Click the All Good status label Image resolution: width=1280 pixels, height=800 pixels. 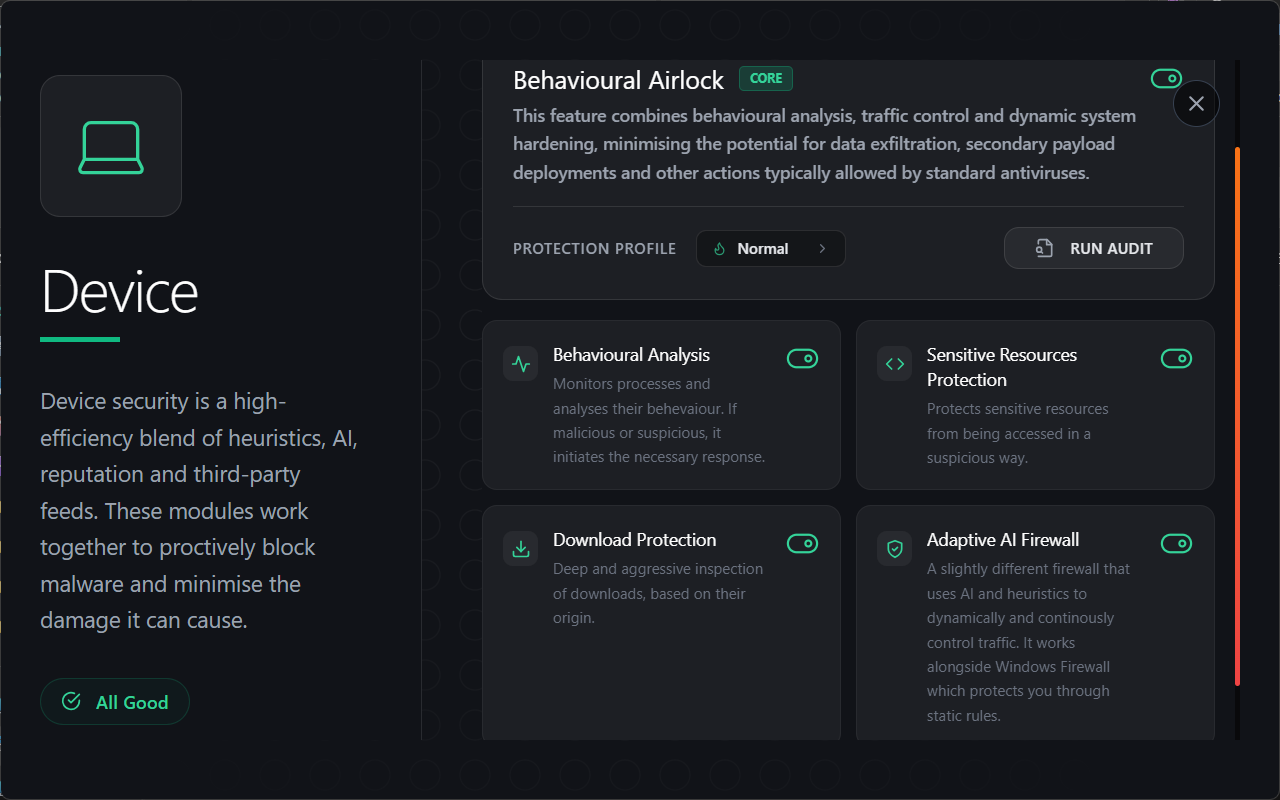click(132, 703)
